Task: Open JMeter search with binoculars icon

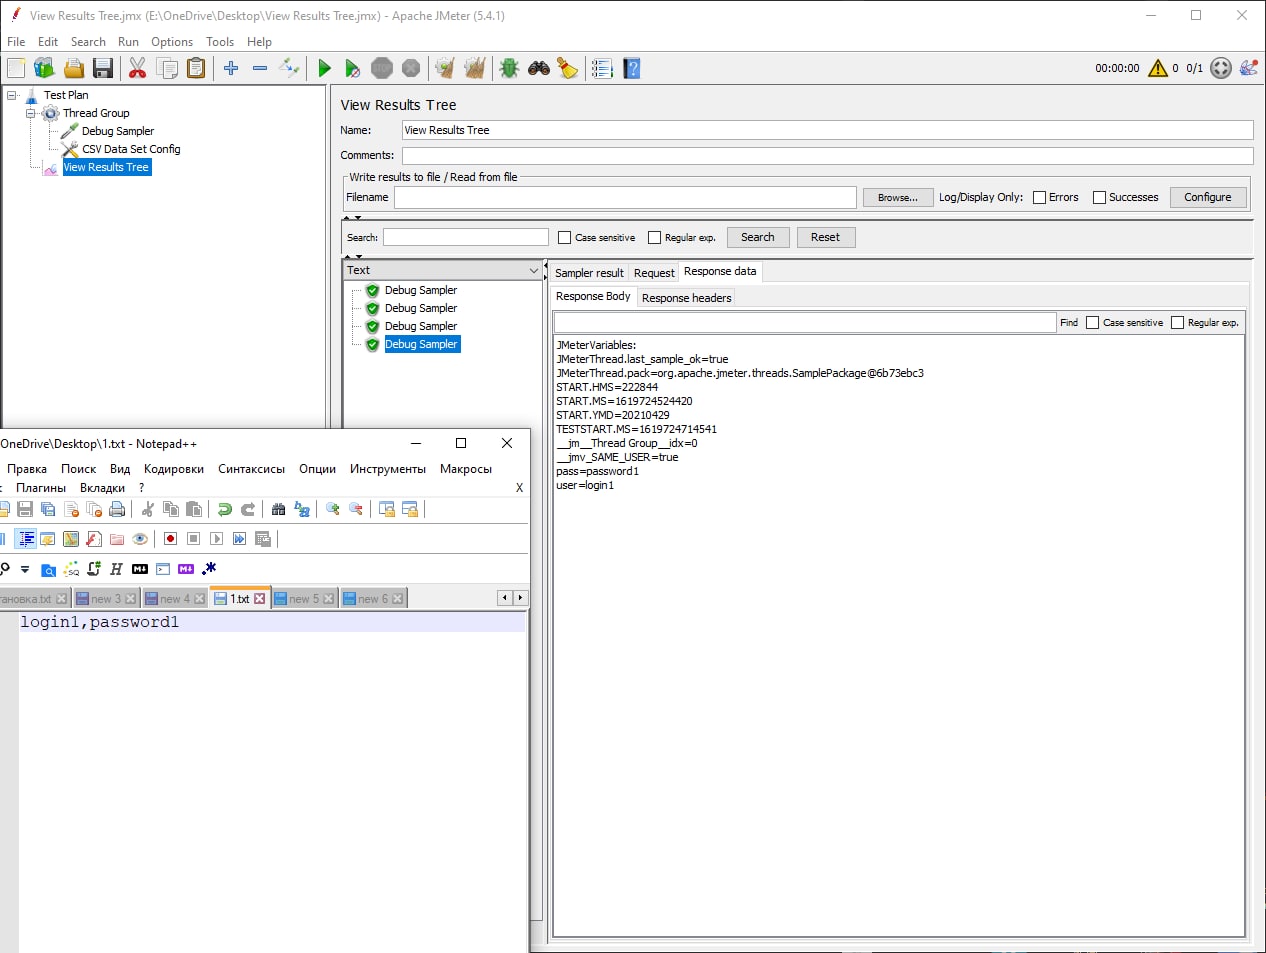Action: [x=539, y=68]
